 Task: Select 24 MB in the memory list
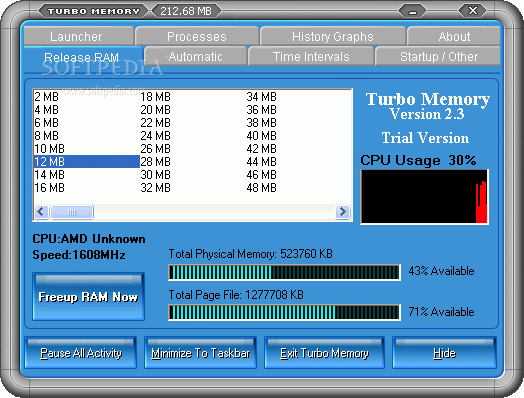(x=155, y=136)
